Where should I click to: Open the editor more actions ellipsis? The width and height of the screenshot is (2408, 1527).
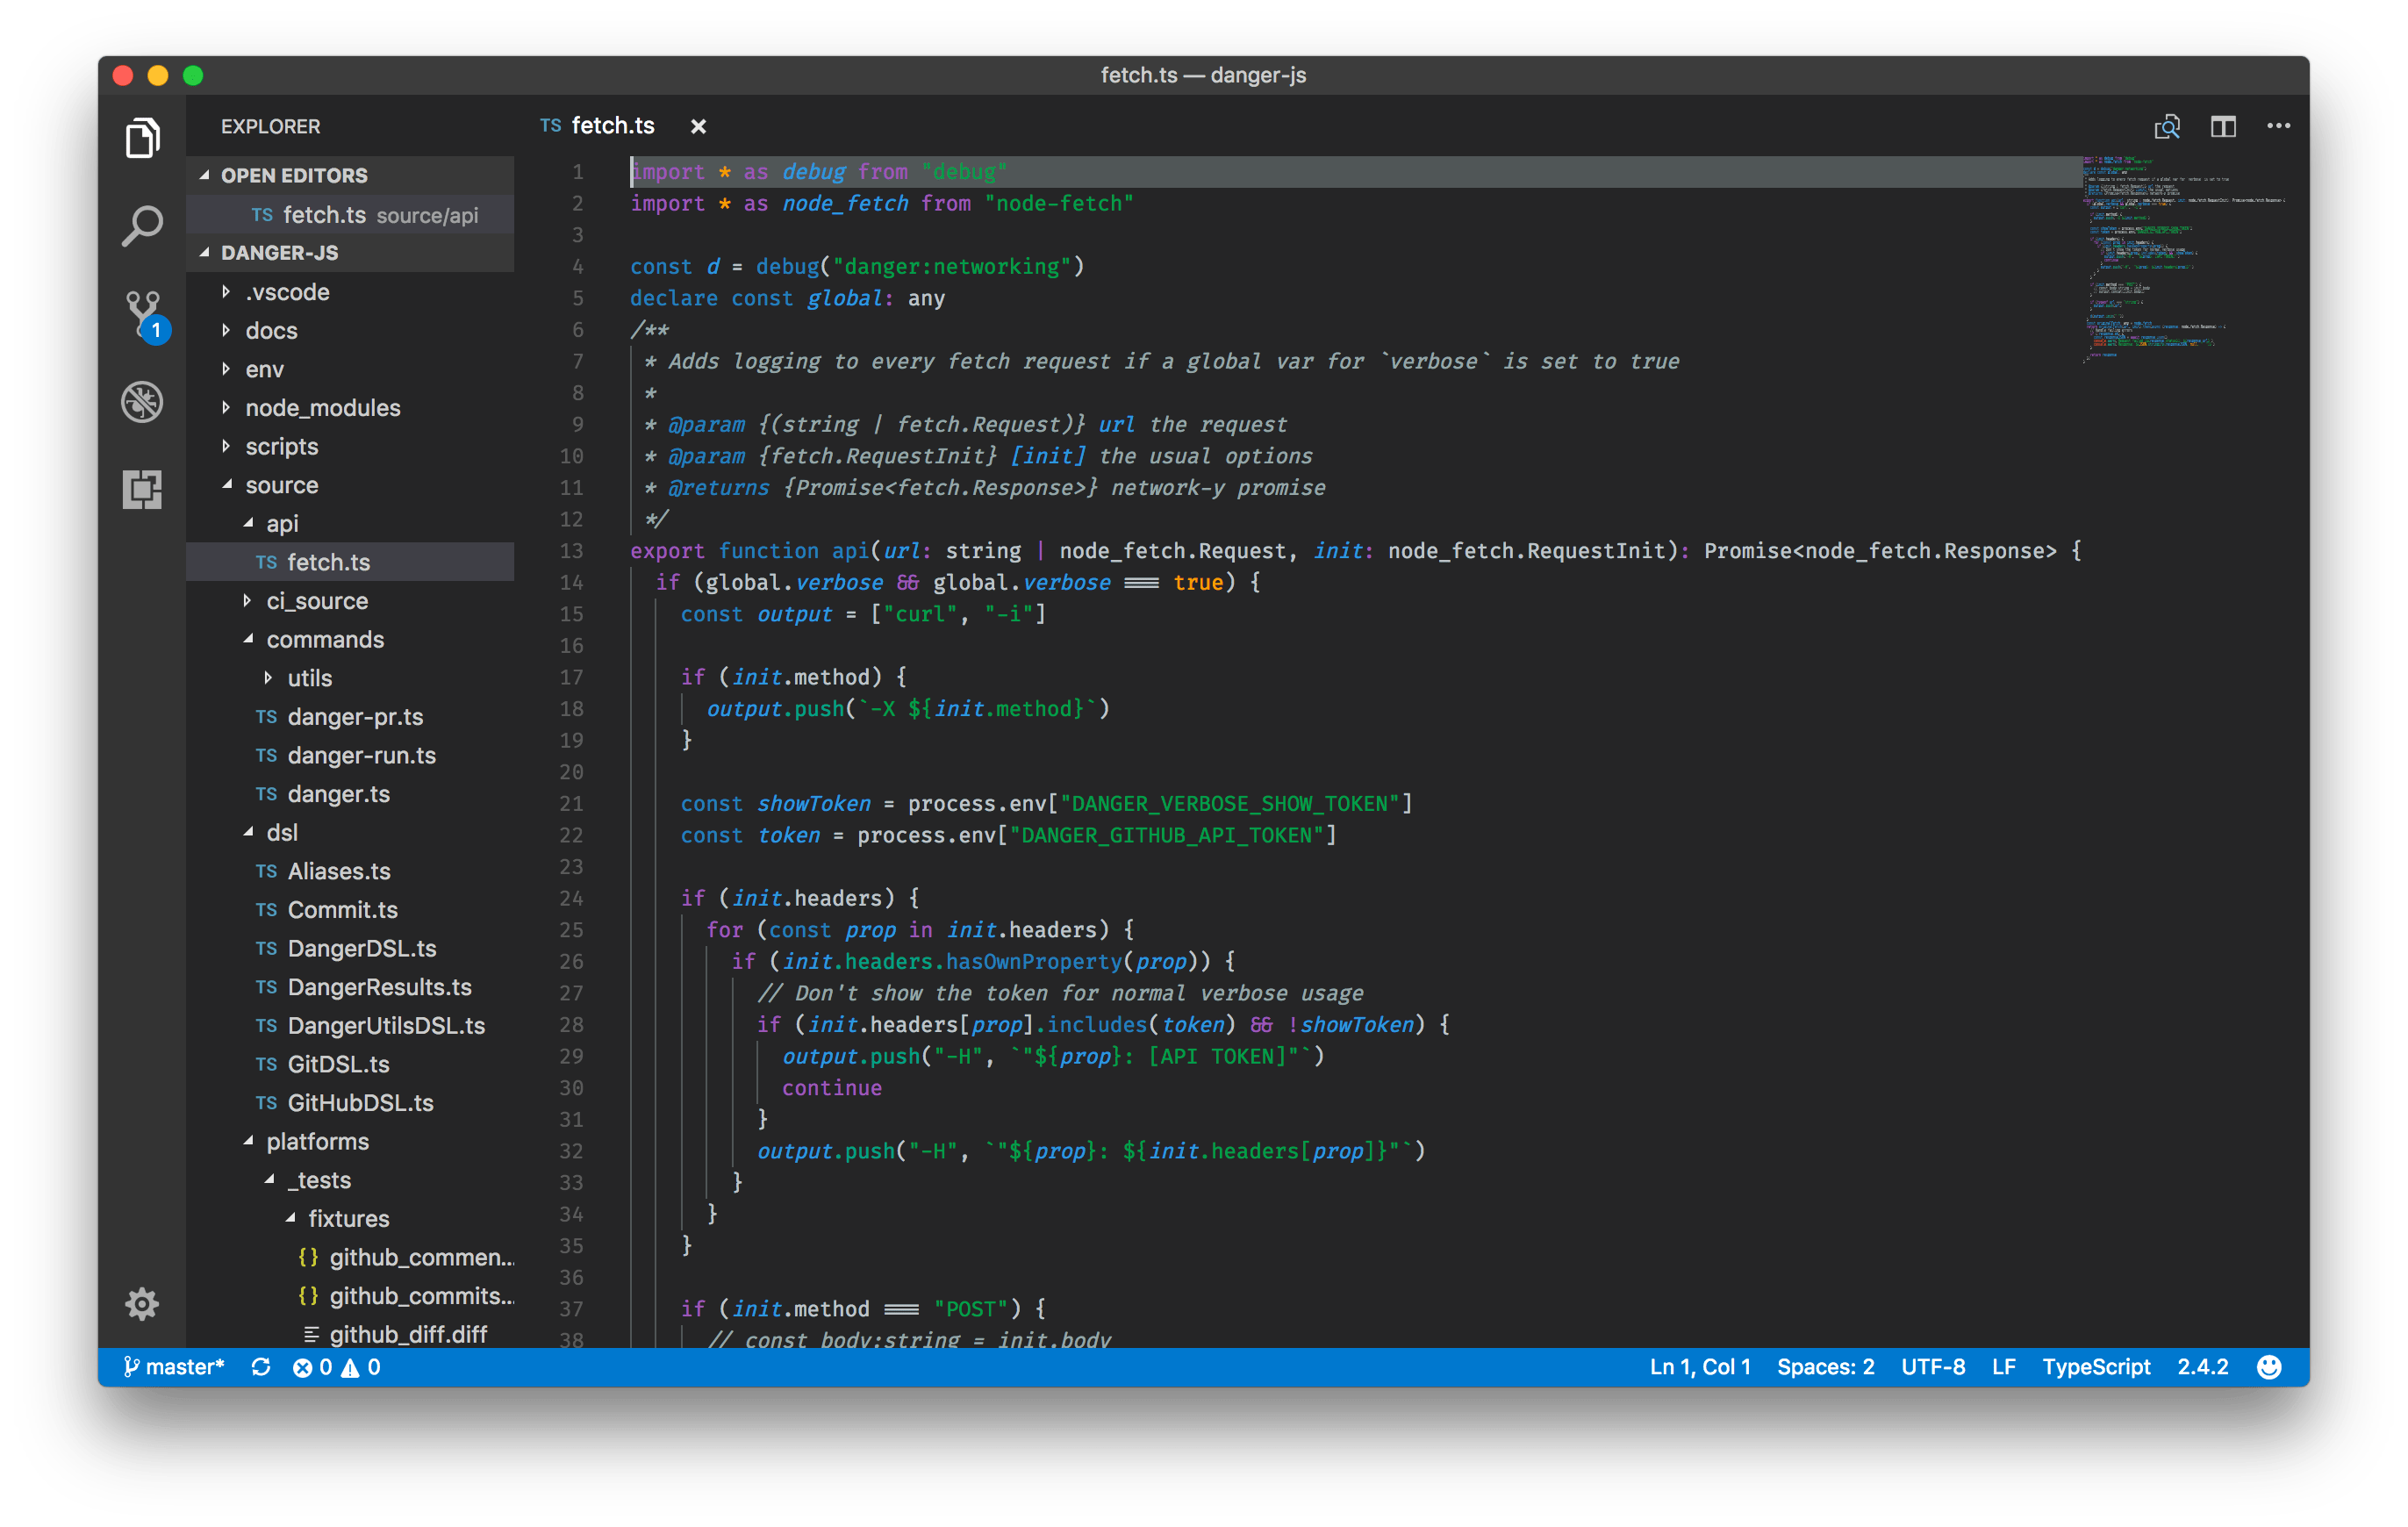[2278, 126]
